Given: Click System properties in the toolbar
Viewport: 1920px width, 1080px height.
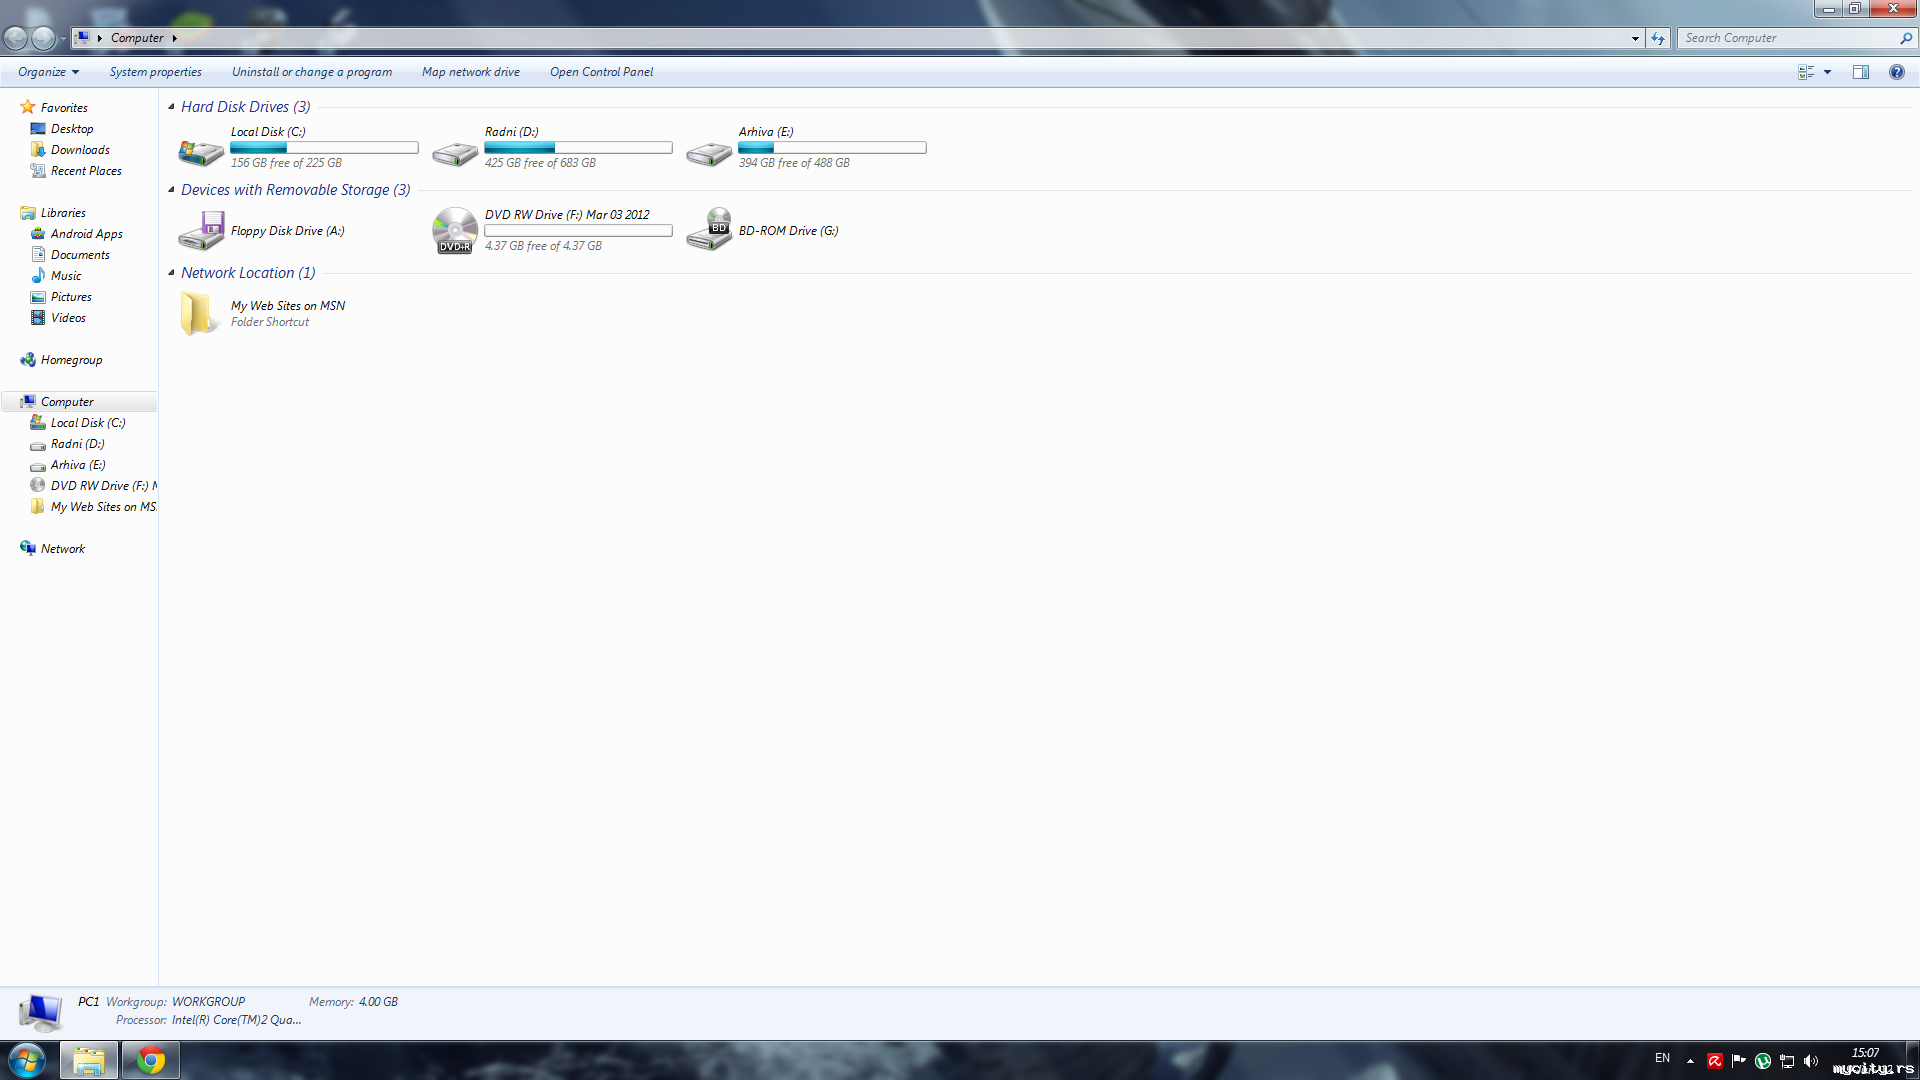Looking at the screenshot, I should click(x=155, y=72).
